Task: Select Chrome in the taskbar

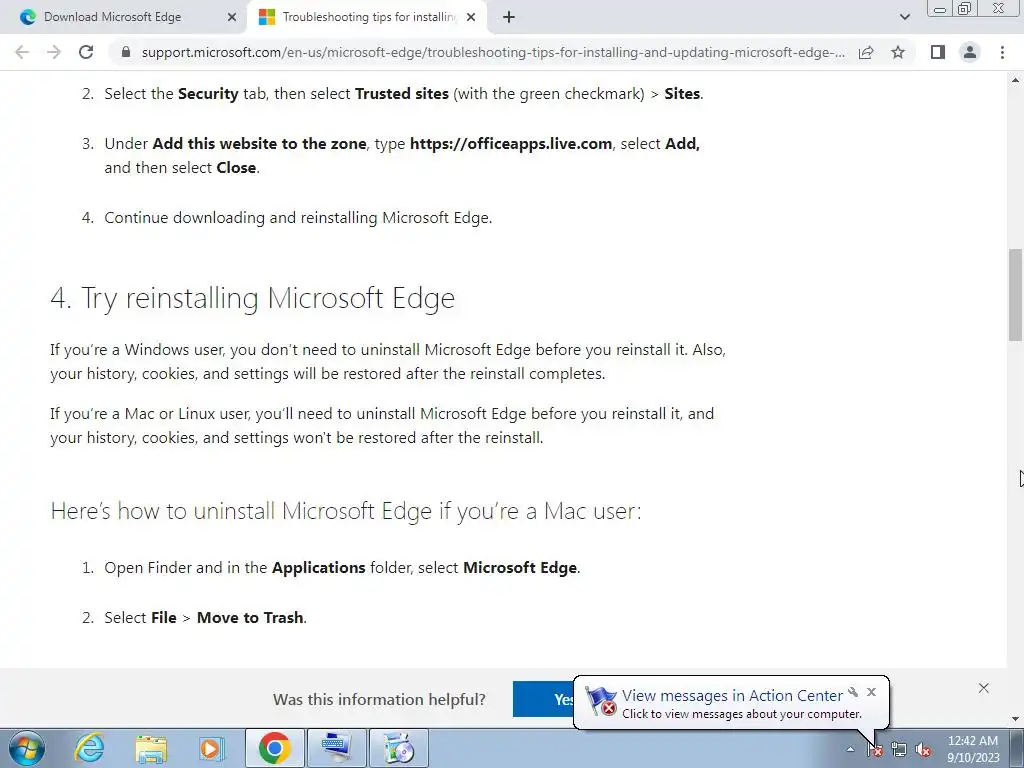Action: [x=274, y=748]
